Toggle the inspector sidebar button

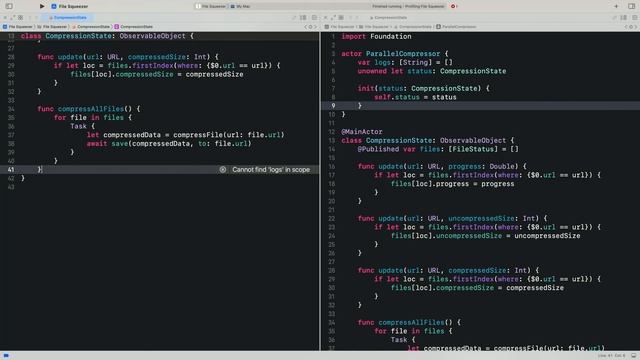pos(631,6)
